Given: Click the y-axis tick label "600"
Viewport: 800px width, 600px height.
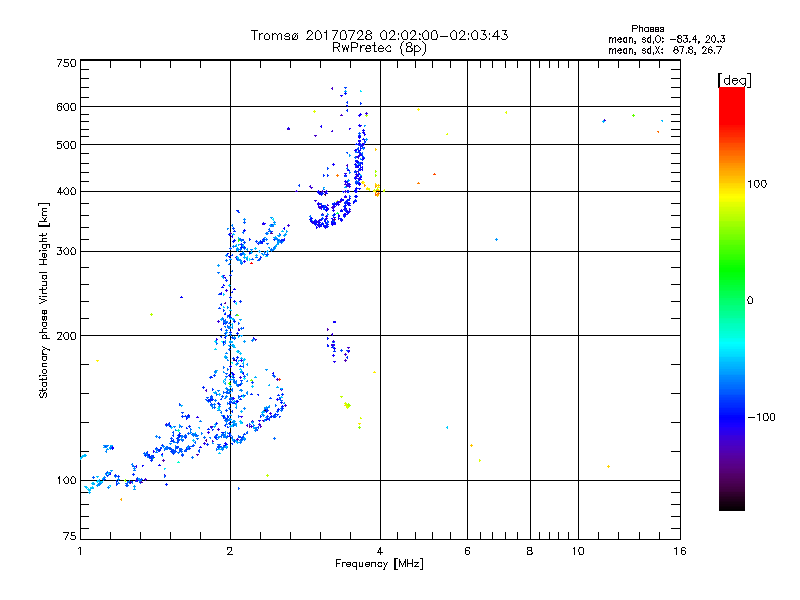Looking at the screenshot, I should 66,107.
